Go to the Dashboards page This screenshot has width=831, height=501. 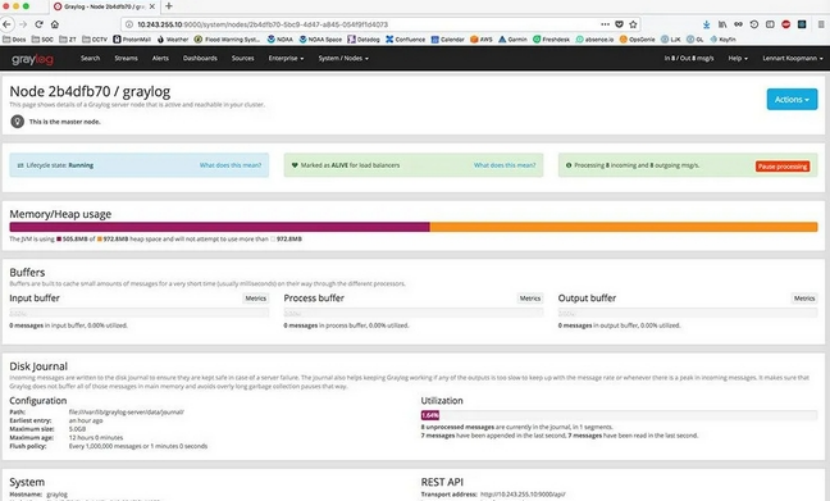pyautogui.click(x=200, y=59)
